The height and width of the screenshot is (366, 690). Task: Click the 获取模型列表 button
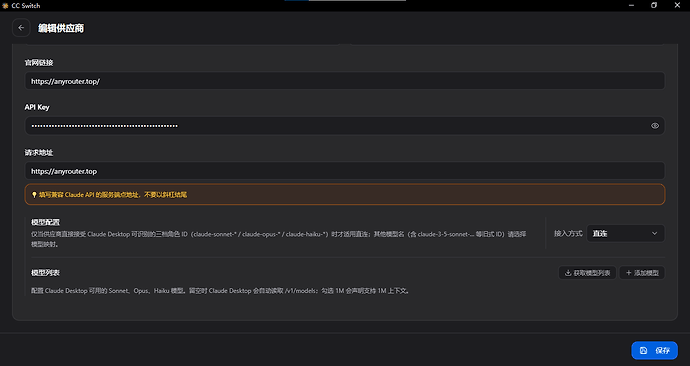click(x=587, y=273)
